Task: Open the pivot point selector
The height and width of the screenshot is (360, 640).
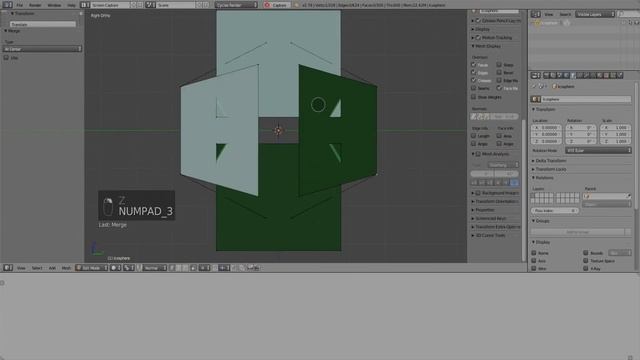Action: point(129,268)
